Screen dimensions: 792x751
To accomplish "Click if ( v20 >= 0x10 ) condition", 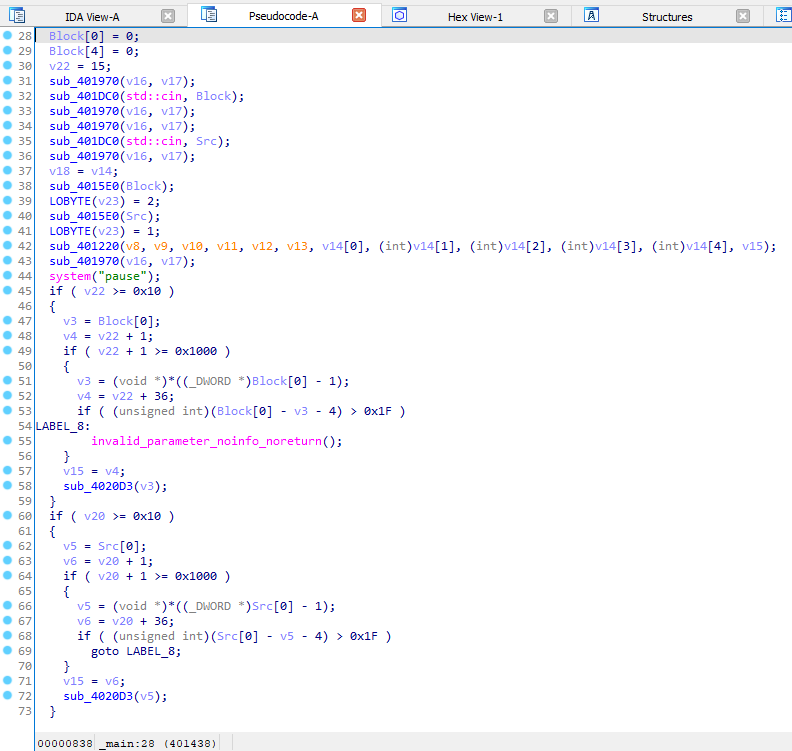I will 112,516.
